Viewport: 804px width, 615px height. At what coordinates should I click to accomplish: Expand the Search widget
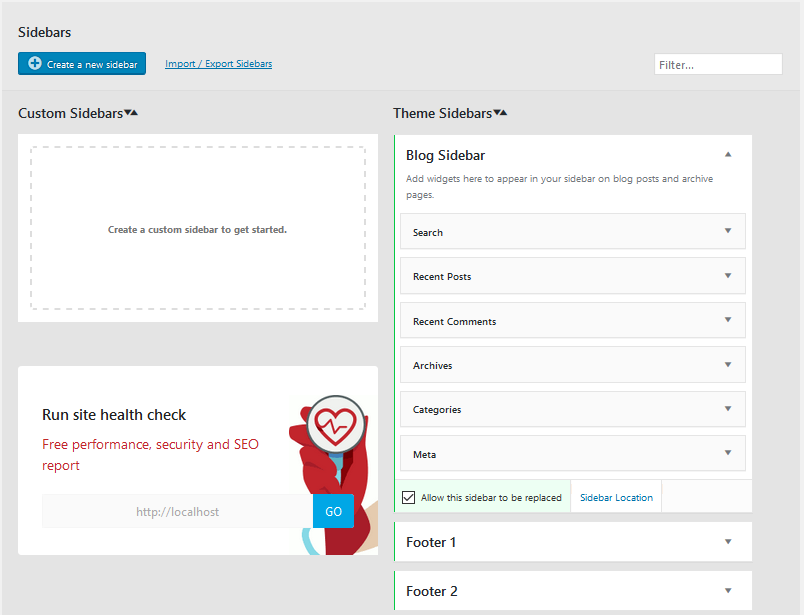pos(728,231)
